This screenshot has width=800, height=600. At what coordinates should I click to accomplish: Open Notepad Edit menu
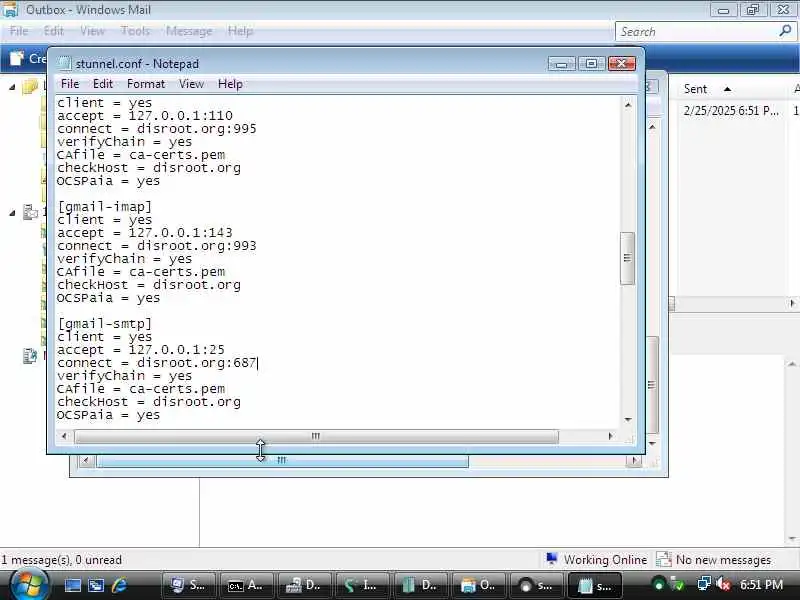pyautogui.click(x=103, y=84)
